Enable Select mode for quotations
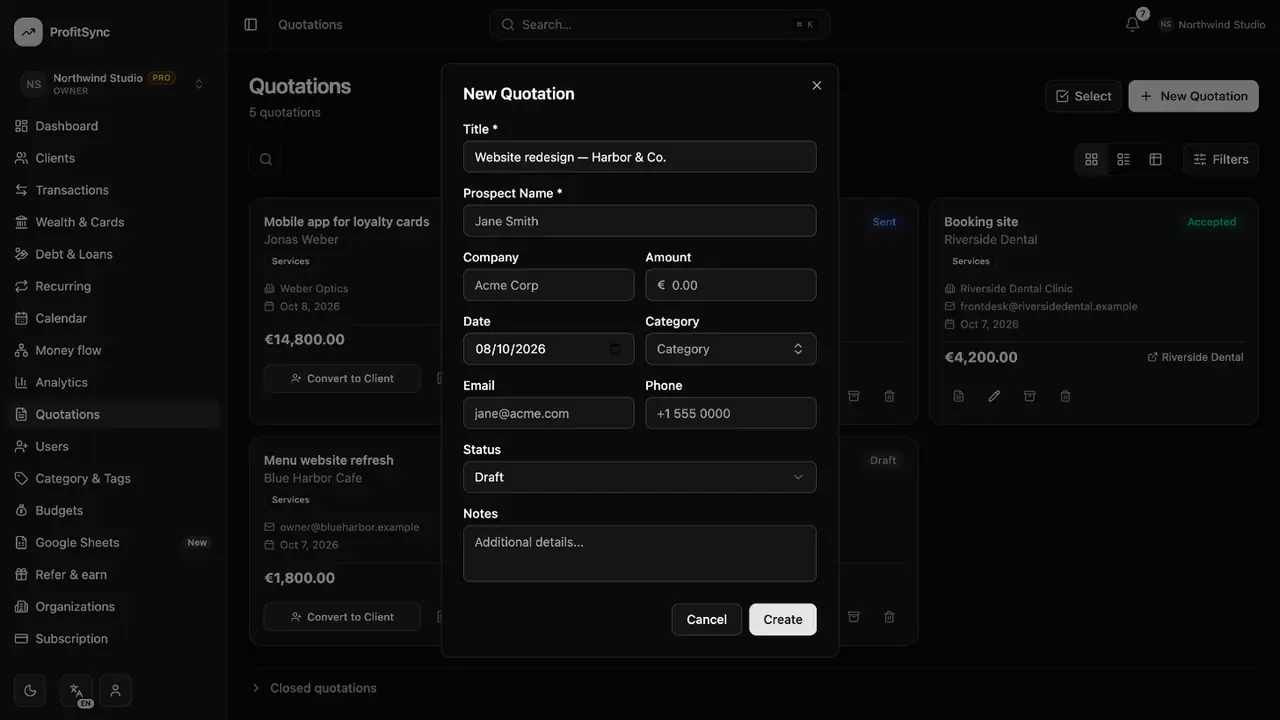Viewport: 1280px width, 720px height. 1083,96
